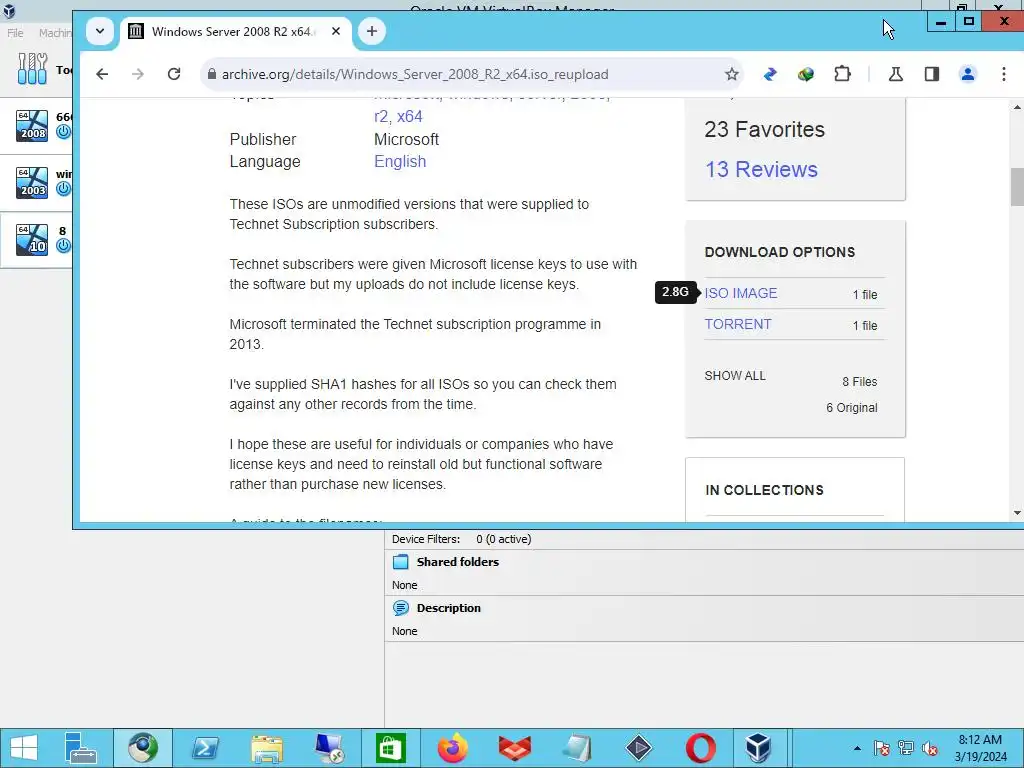Download the TORRENT option
1024x768 pixels.
[x=737, y=324]
